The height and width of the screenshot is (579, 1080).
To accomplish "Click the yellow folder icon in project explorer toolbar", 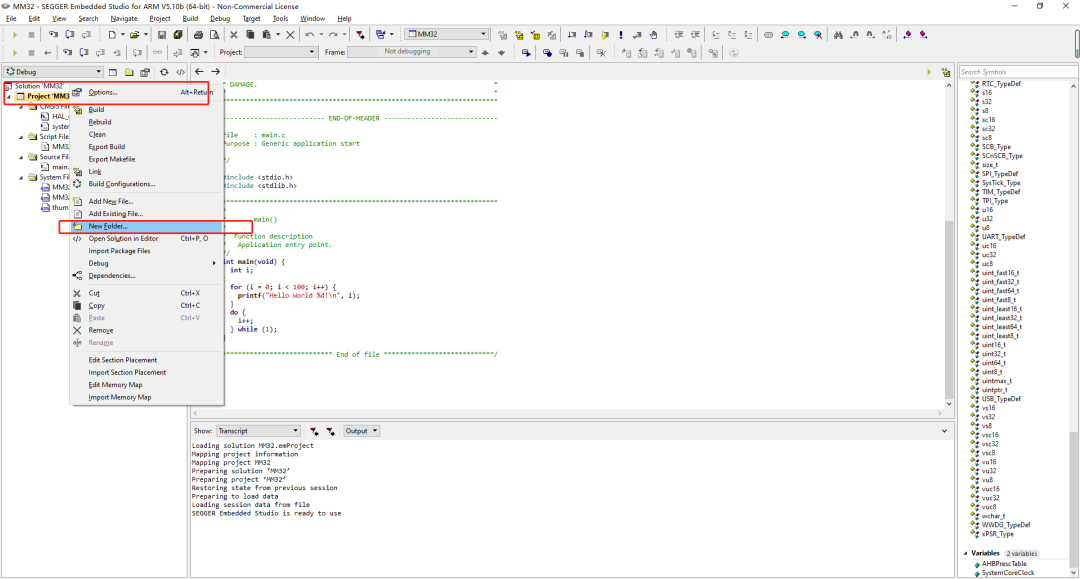I will pyautogui.click(x=129, y=72).
